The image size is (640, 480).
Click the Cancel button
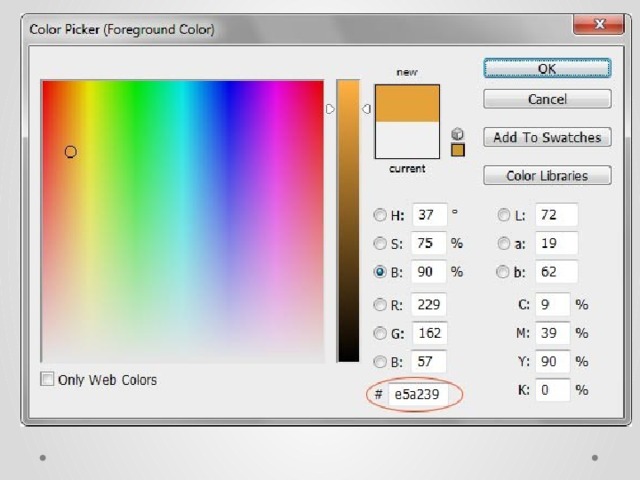point(547,99)
